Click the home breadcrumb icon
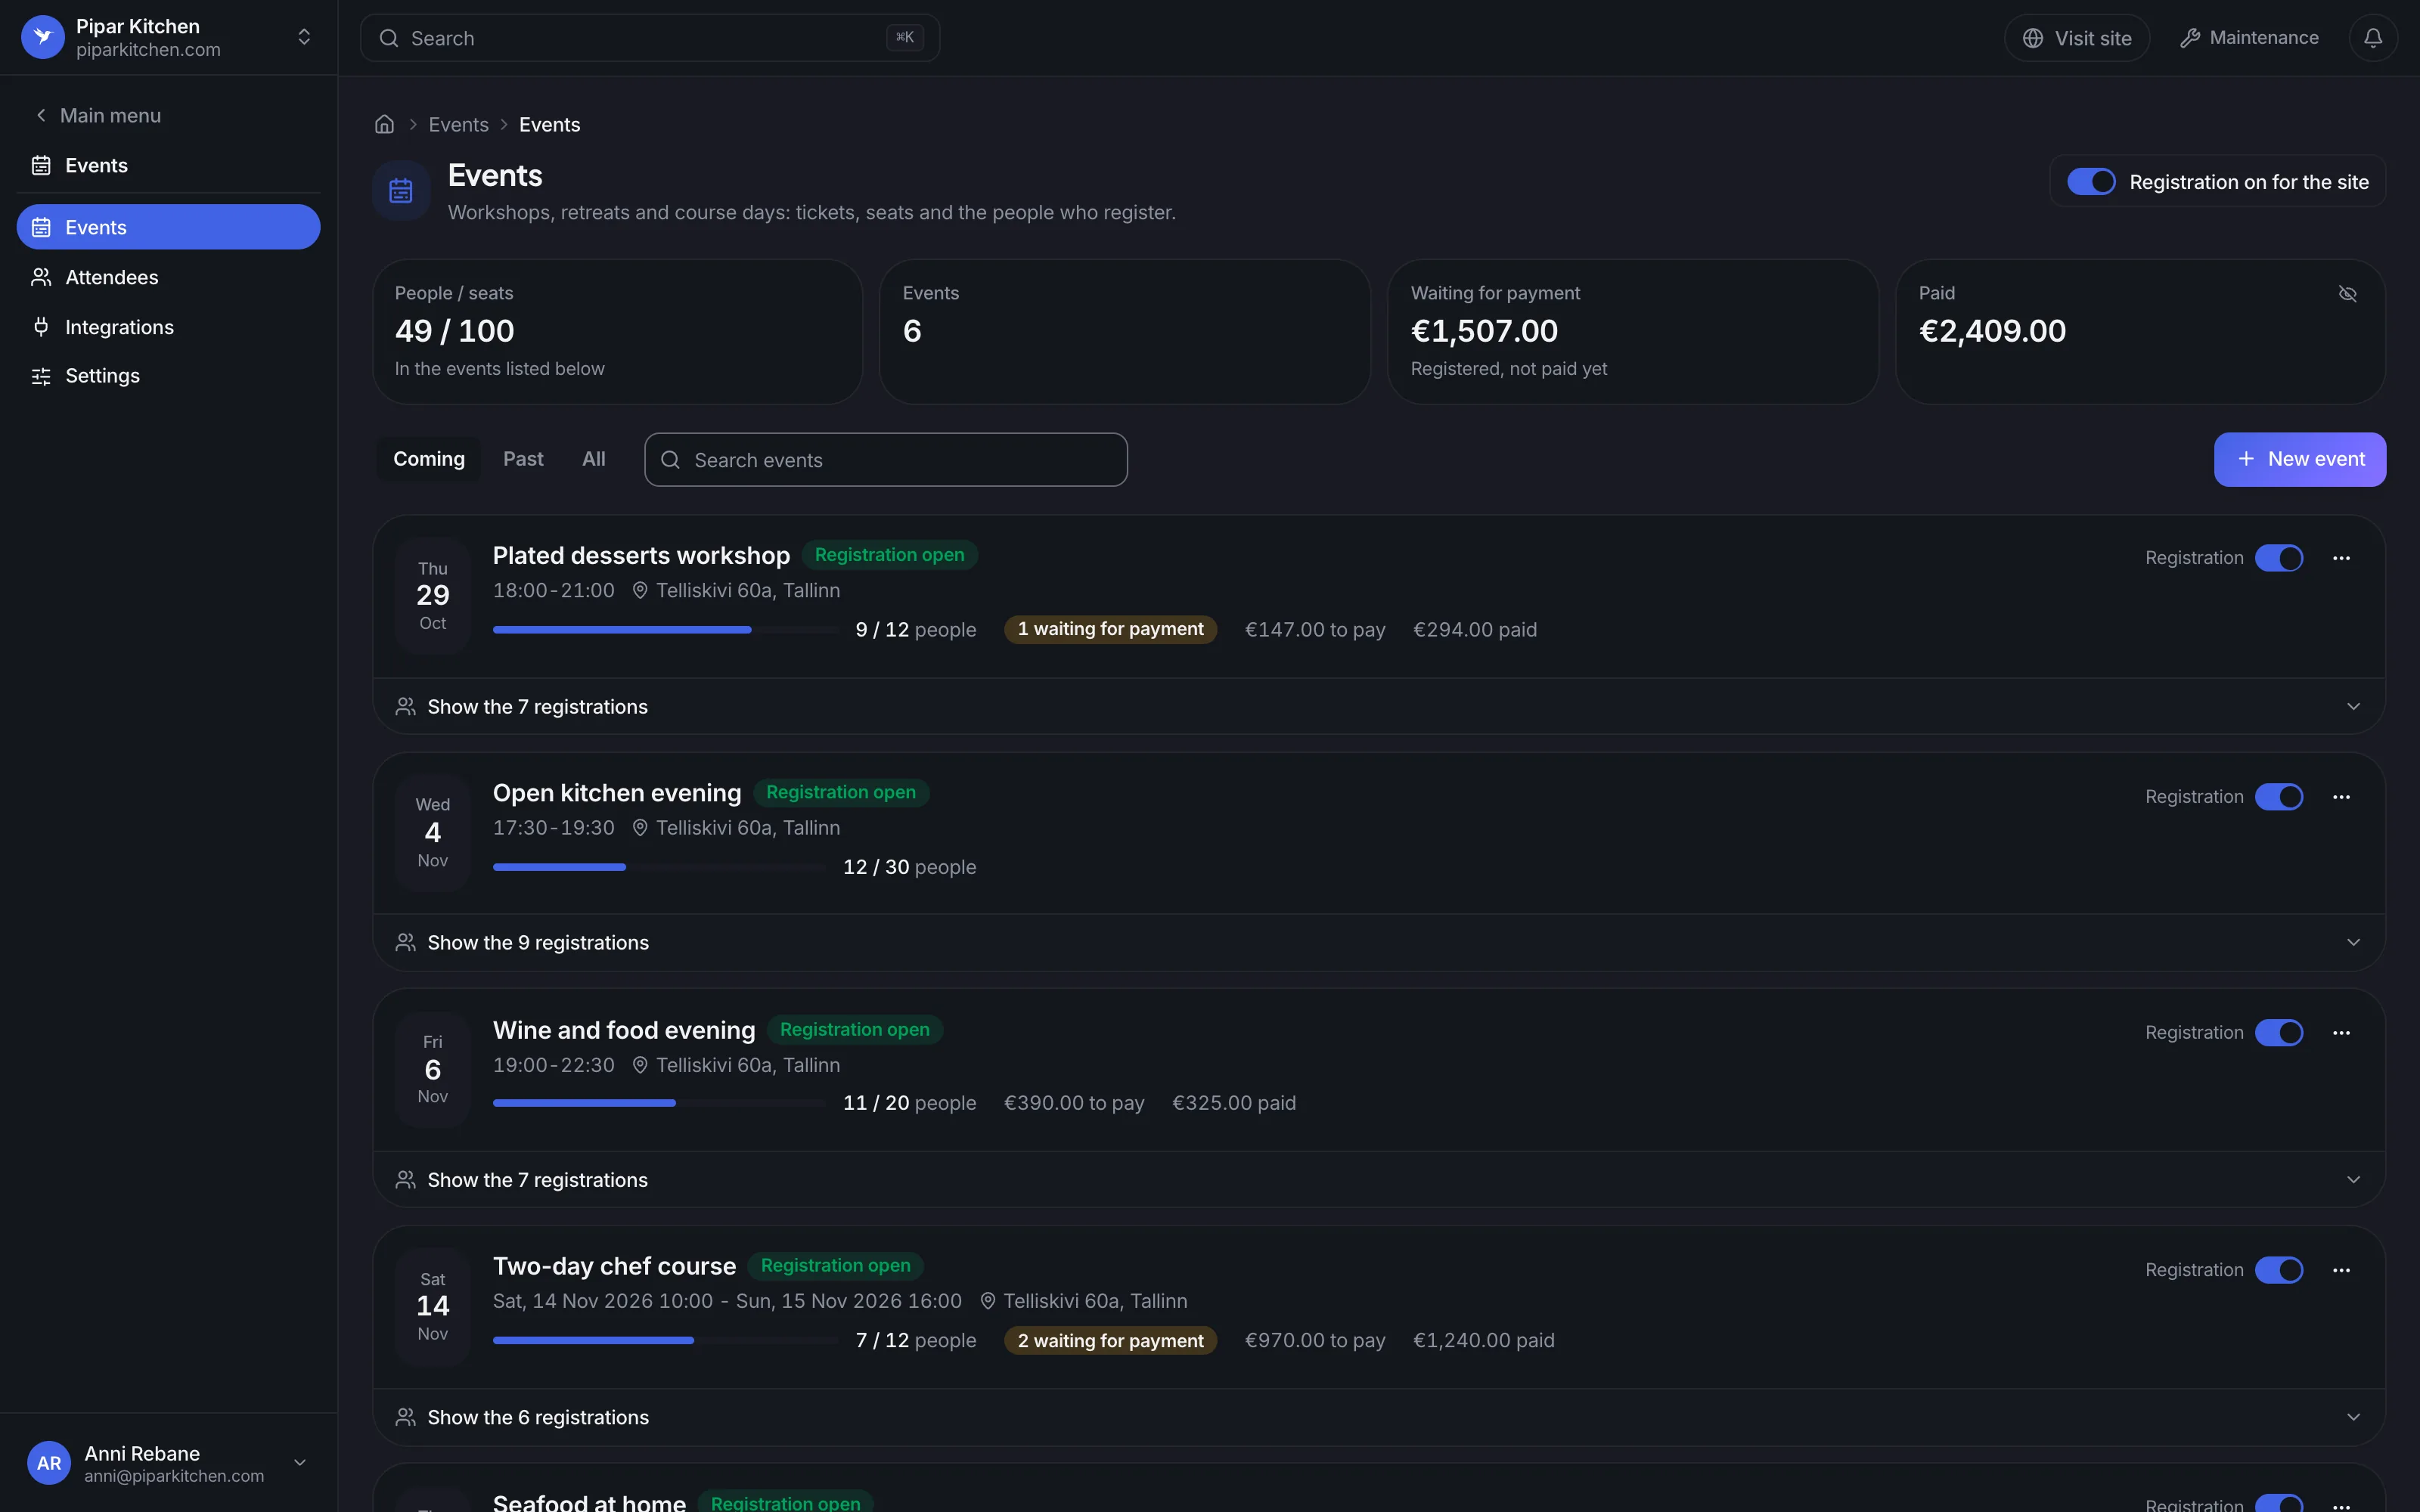This screenshot has width=2420, height=1512. pyautogui.click(x=384, y=124)
